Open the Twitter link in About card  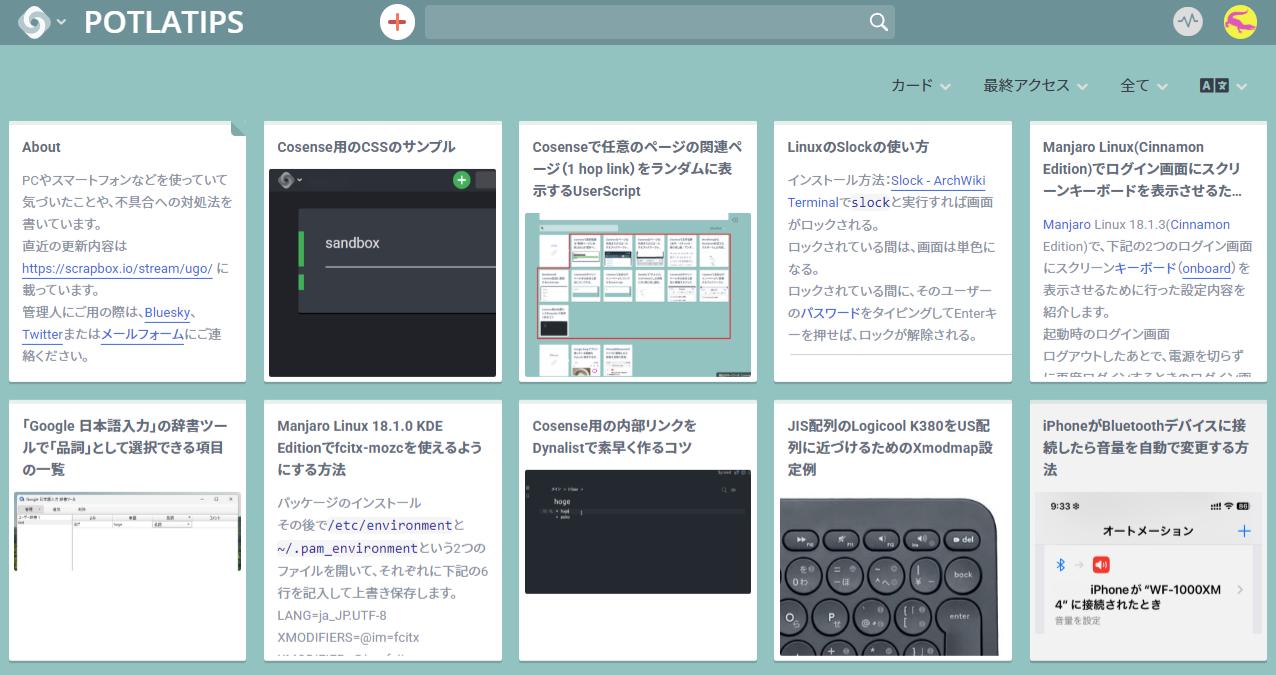(42, 334)
